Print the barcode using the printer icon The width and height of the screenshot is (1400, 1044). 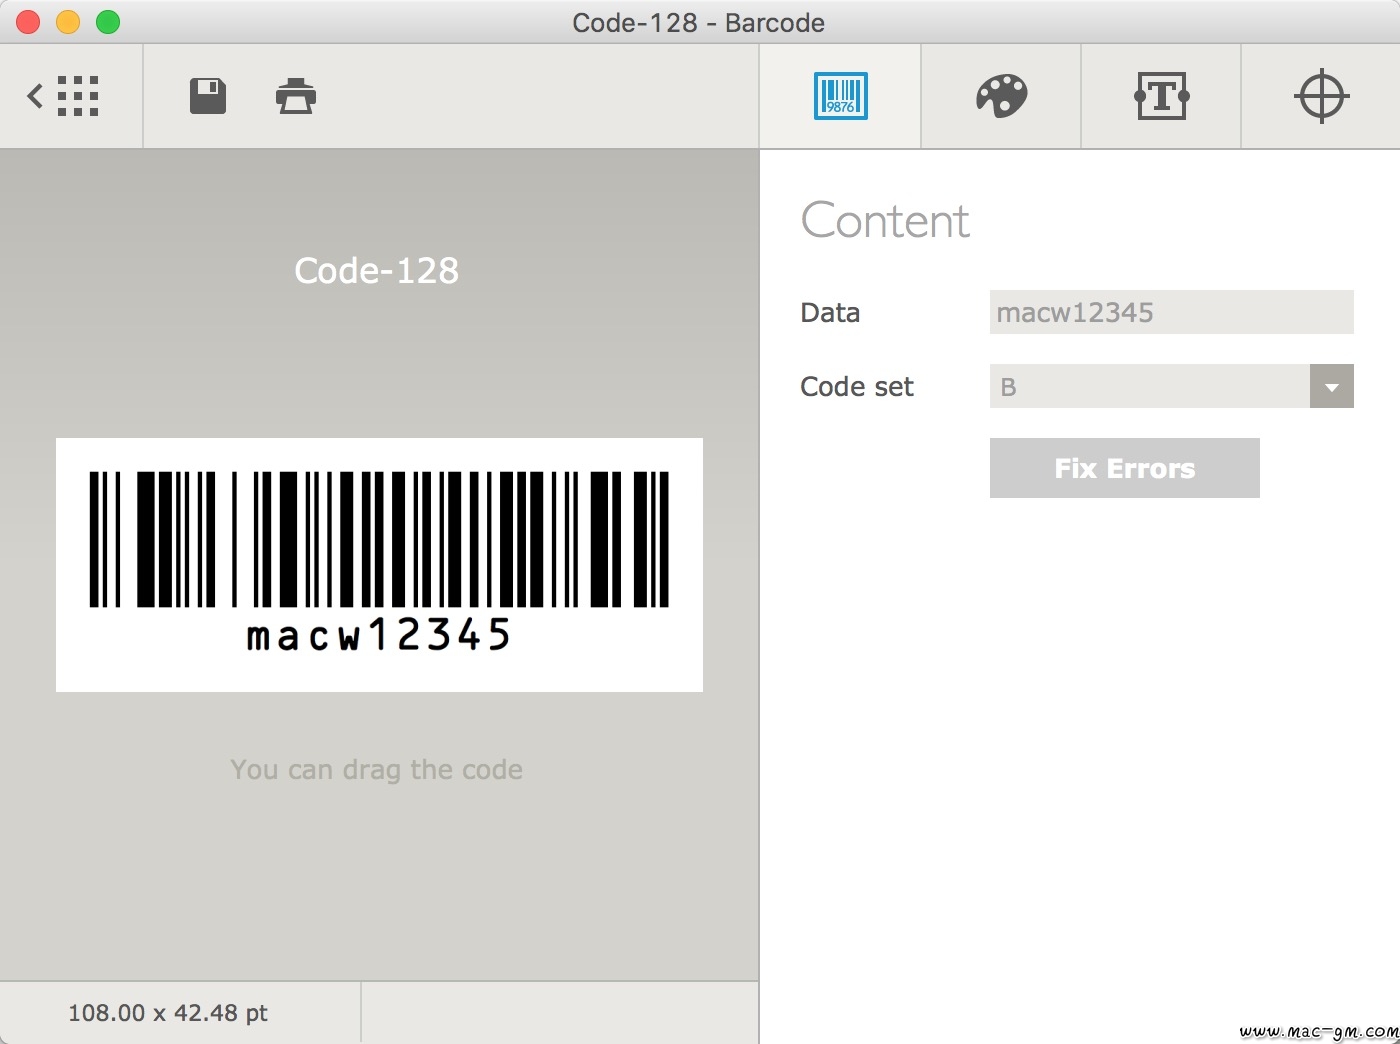(296, 96)
